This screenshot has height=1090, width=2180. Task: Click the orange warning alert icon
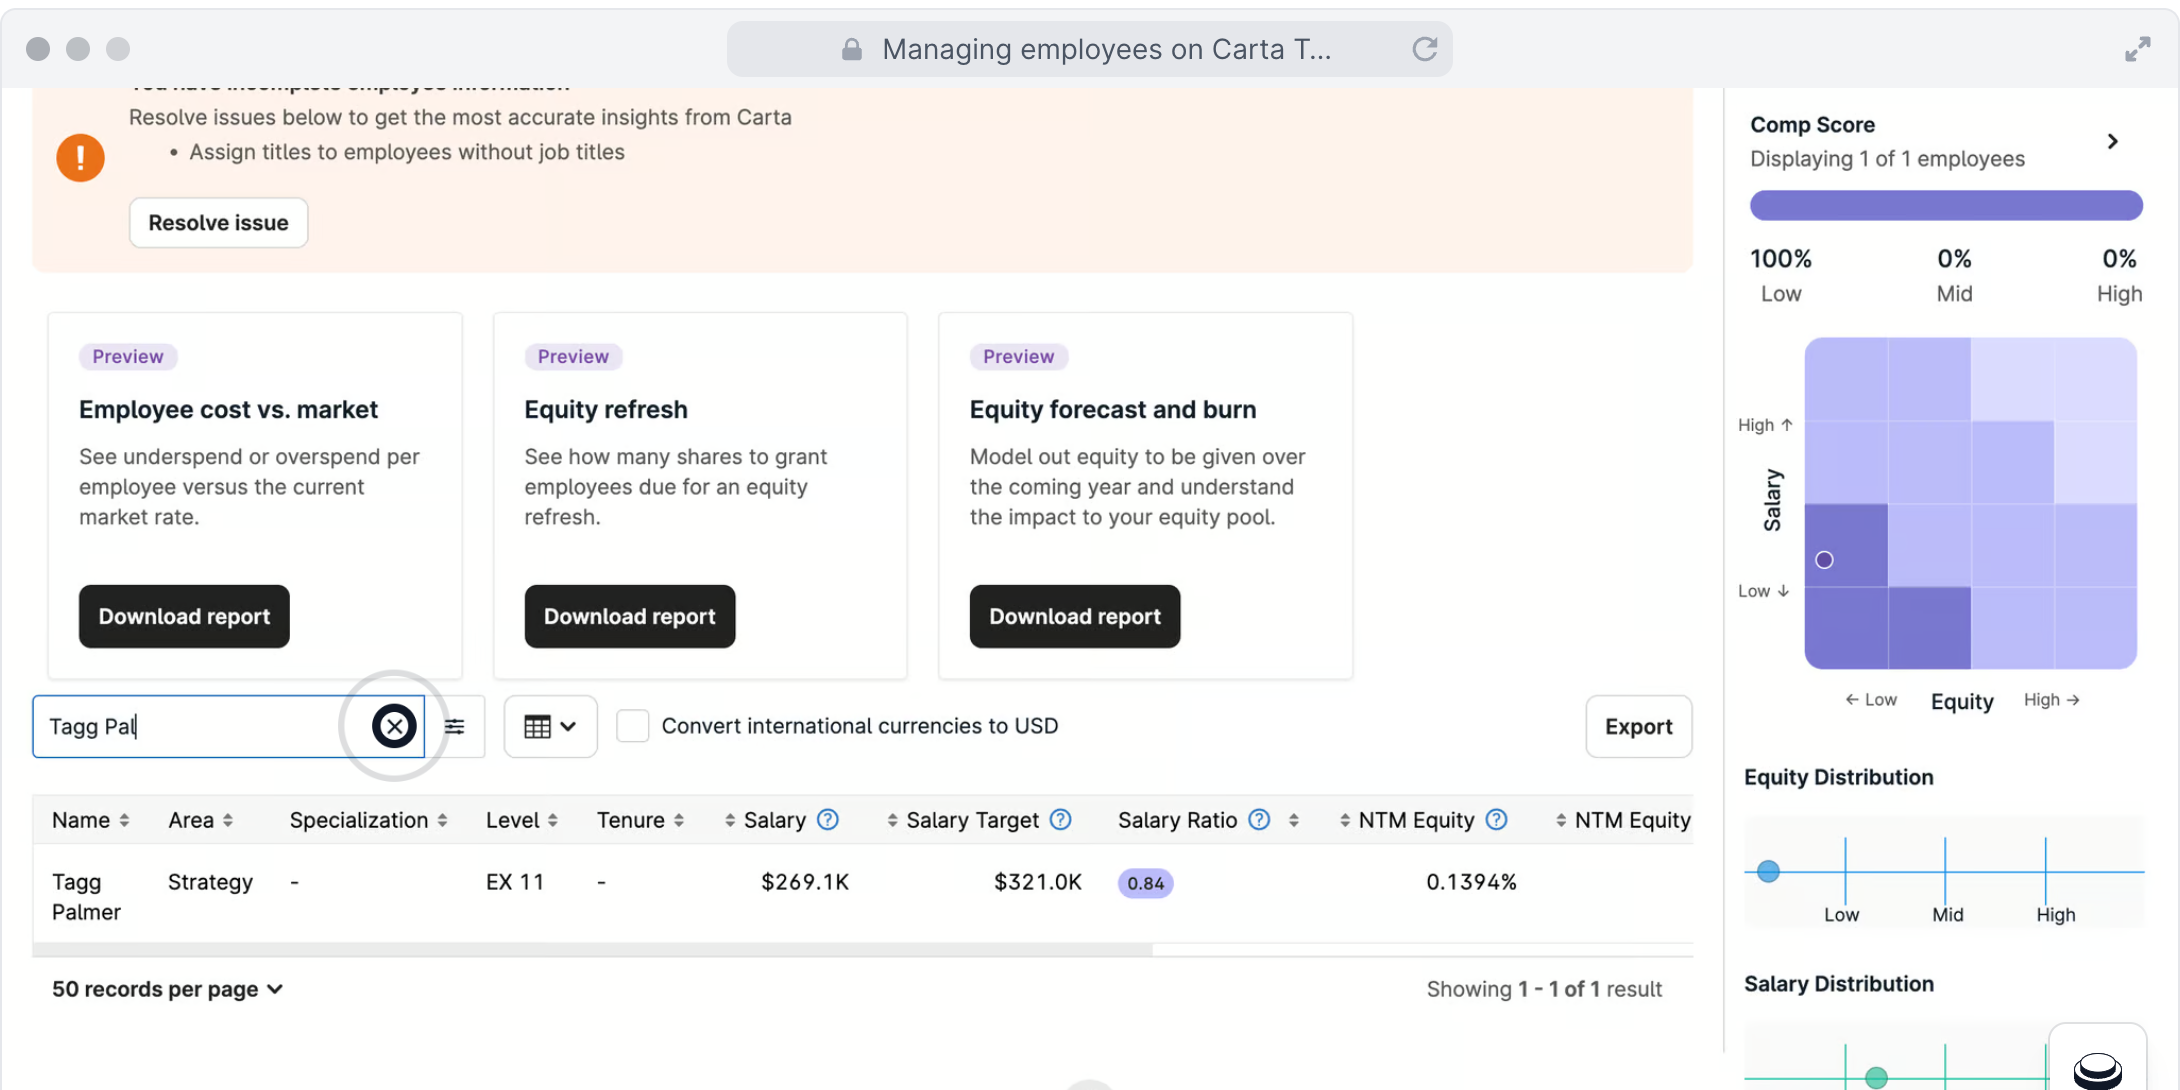click(x=80, y=158)
